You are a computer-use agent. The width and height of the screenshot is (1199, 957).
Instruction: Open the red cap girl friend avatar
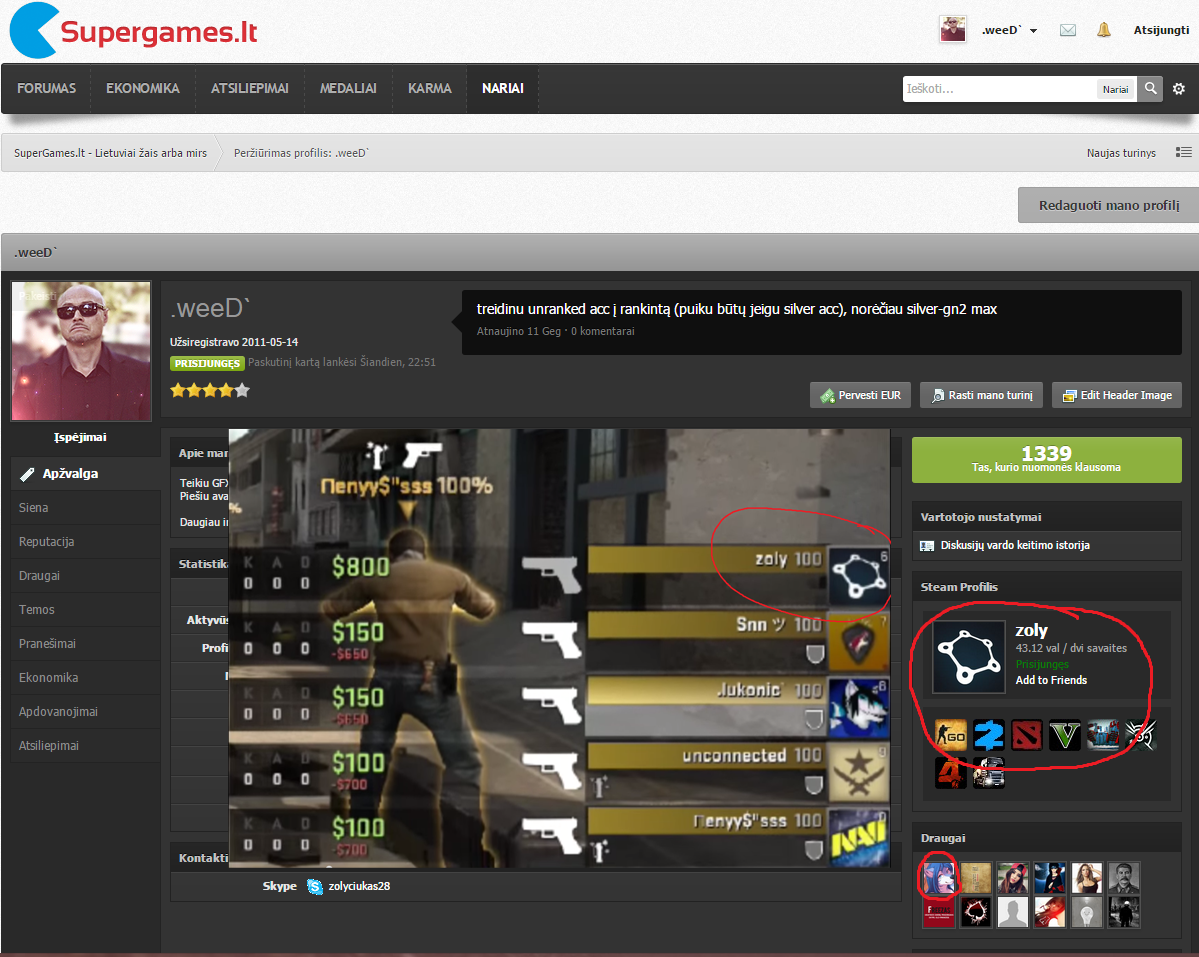pyautogui.click(x=1012, y=878)
